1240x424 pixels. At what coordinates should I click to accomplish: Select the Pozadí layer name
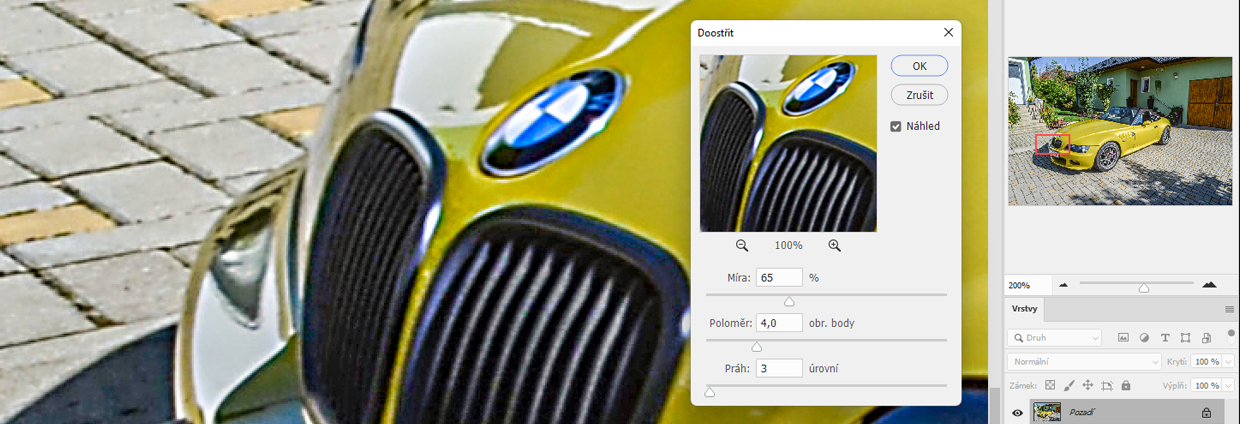click(x=1084, y=412)
